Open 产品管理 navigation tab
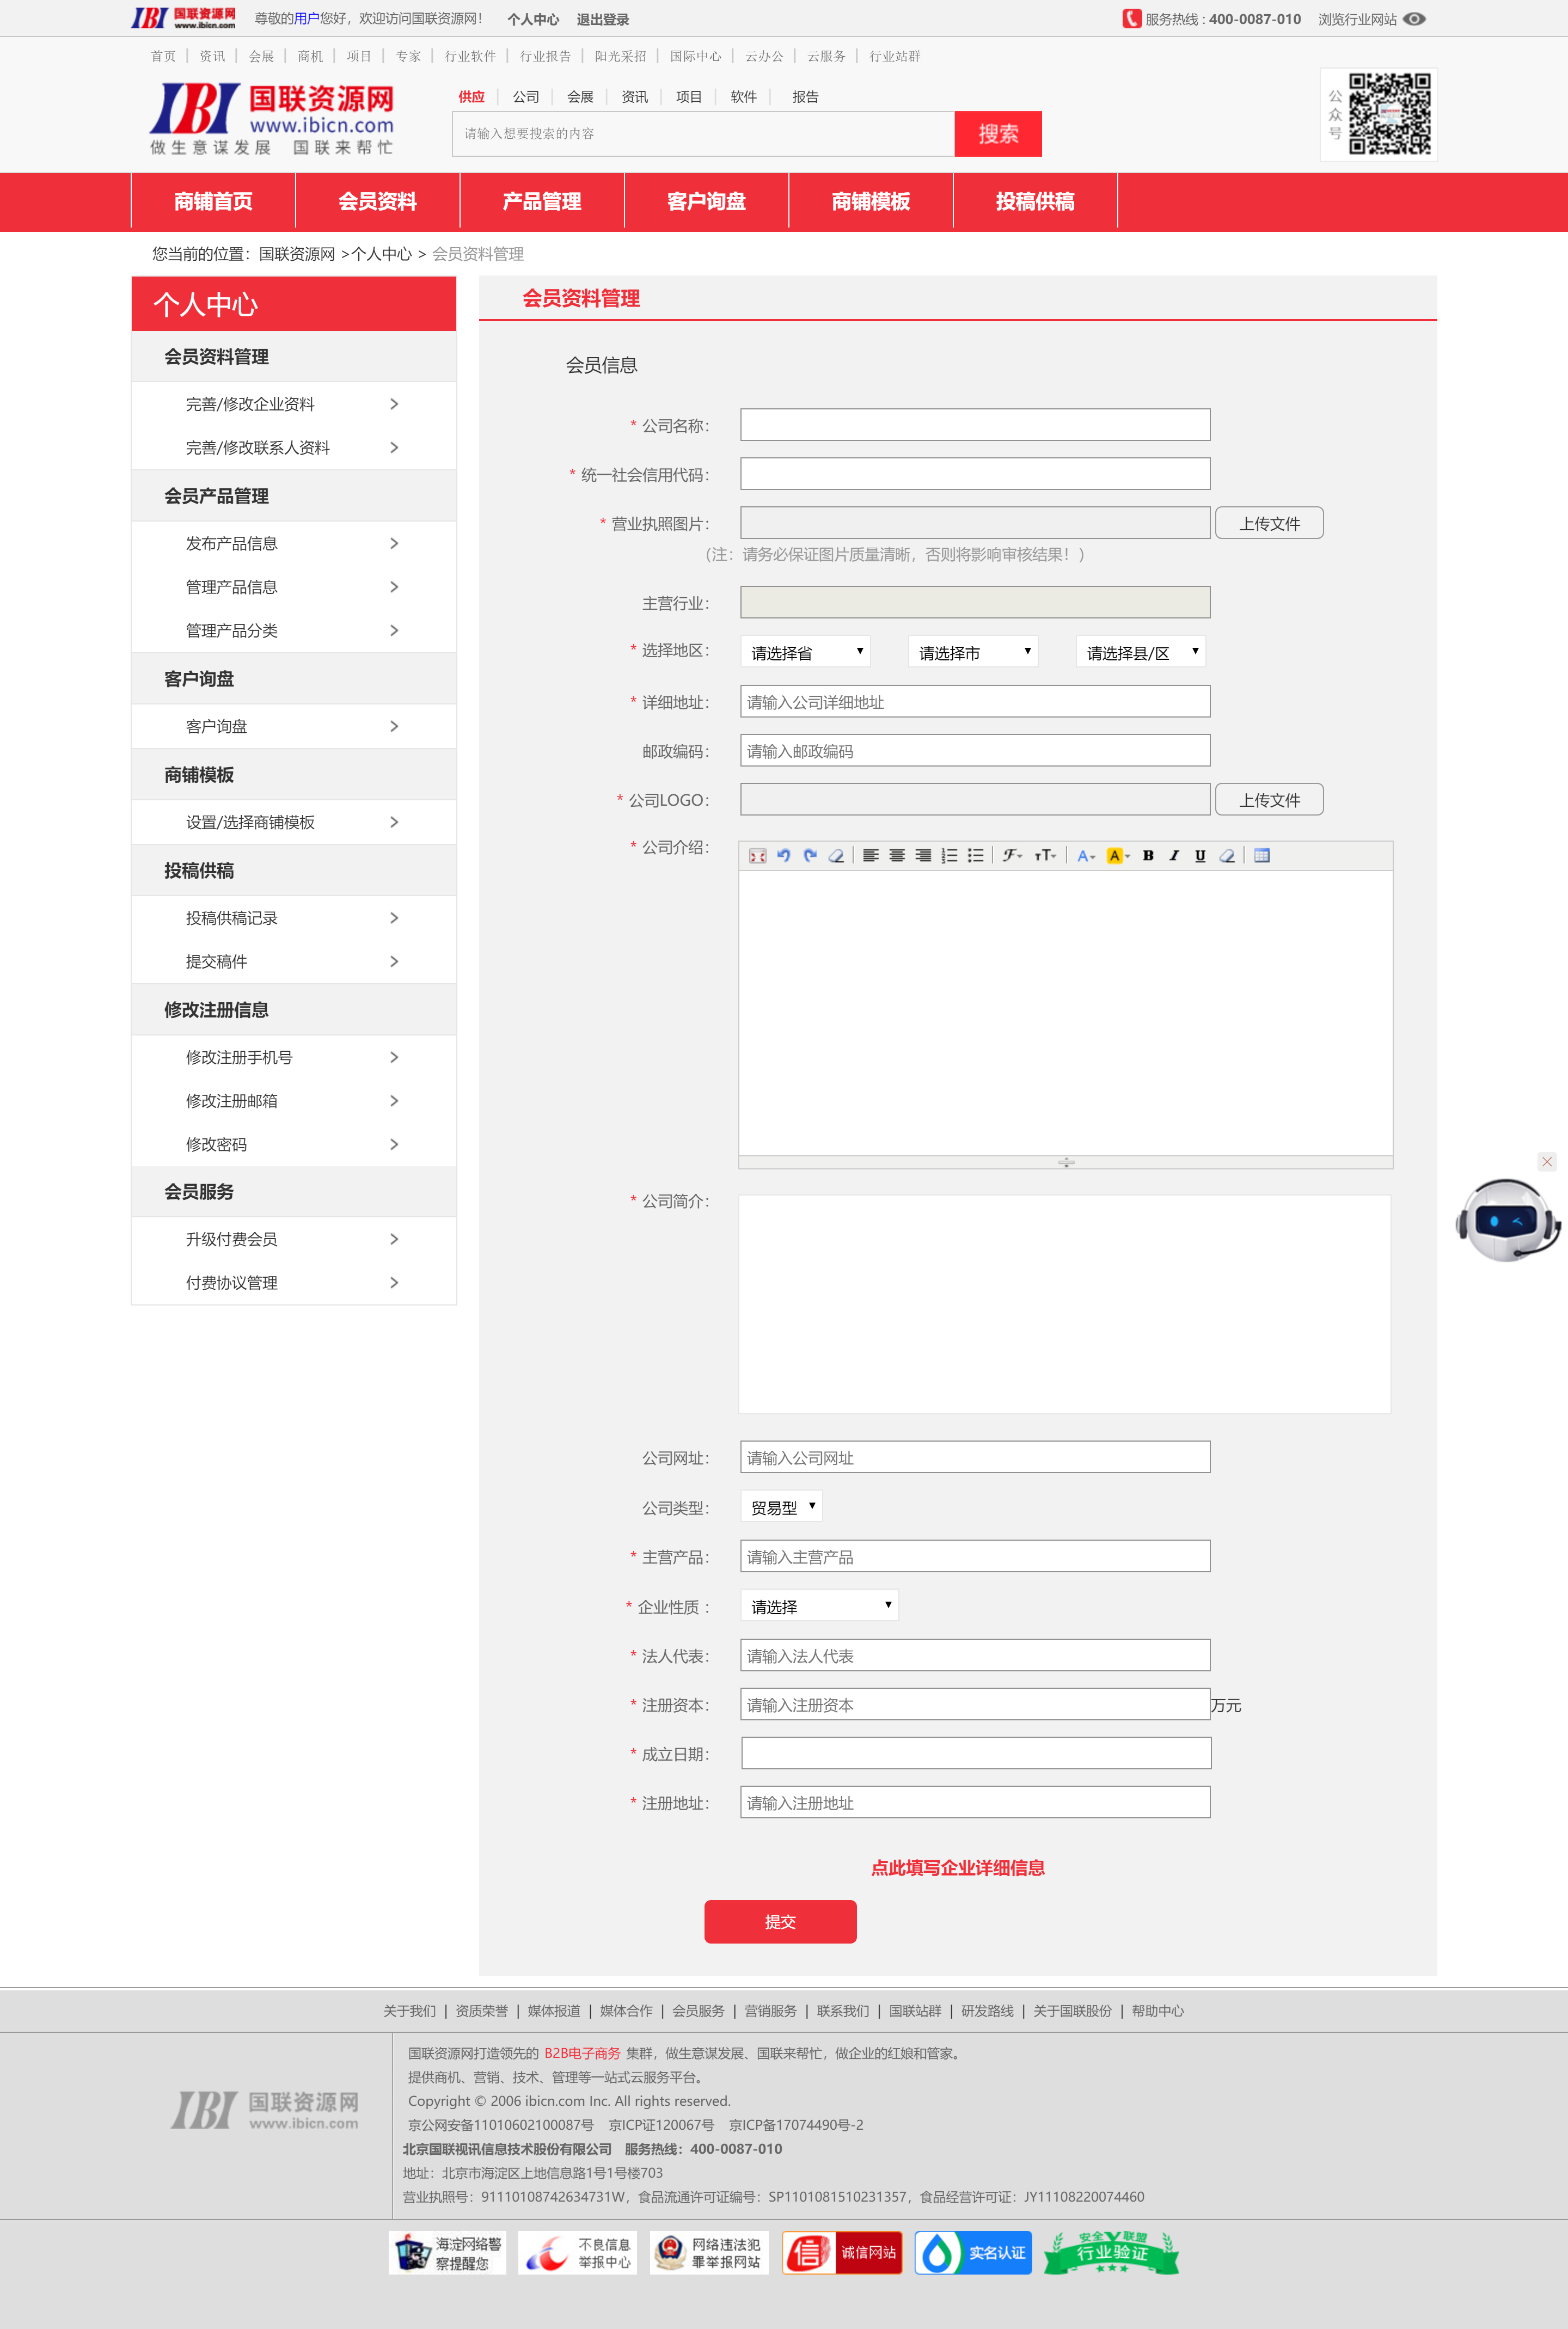 [541, 201]
